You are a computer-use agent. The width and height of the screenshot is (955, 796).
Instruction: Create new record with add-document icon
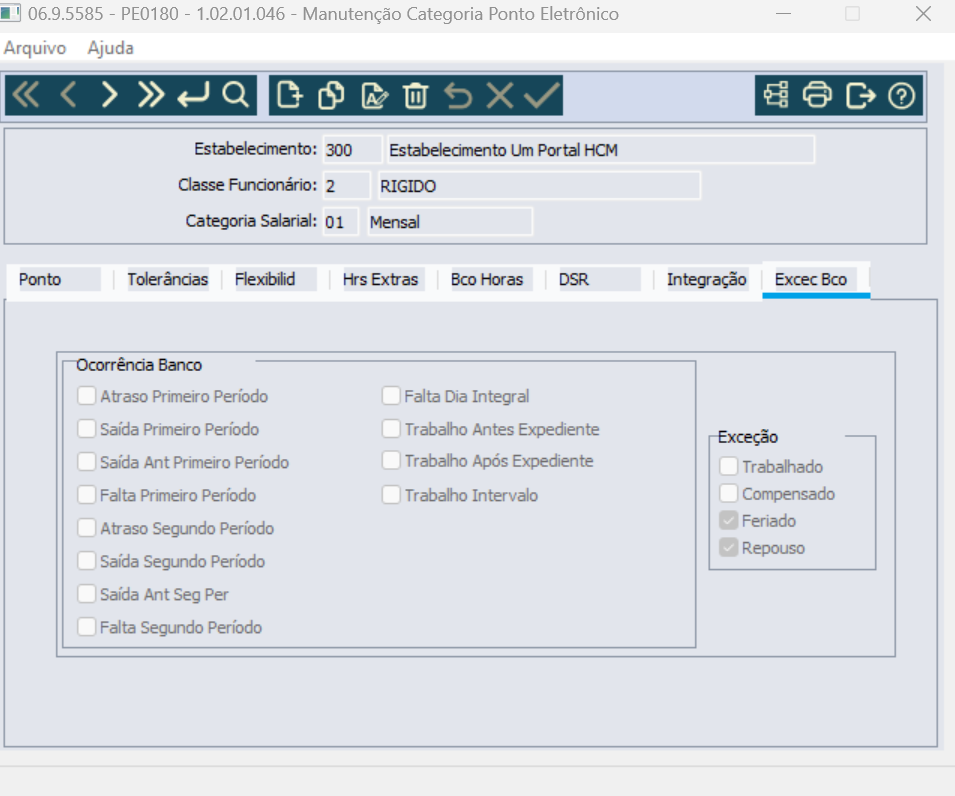click(x=289, y=95)
